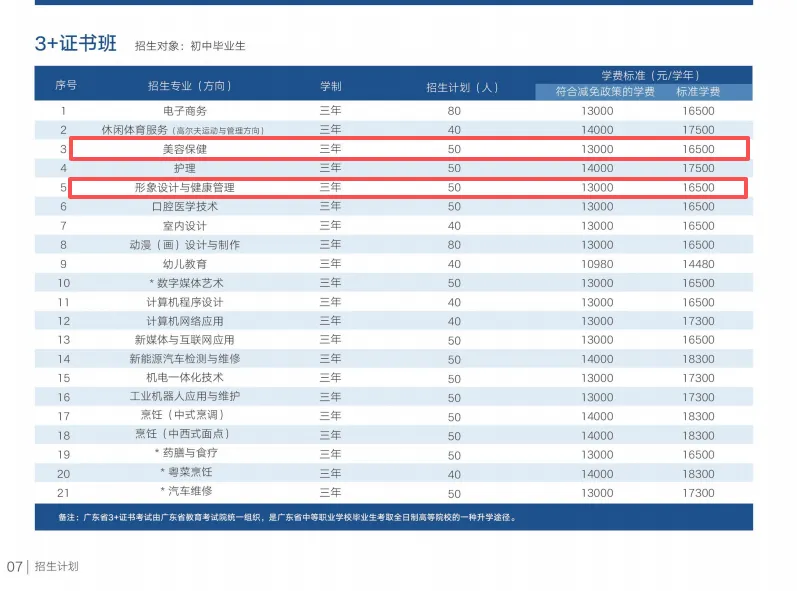Click the '标准学费' sub-header

[698, 92]
